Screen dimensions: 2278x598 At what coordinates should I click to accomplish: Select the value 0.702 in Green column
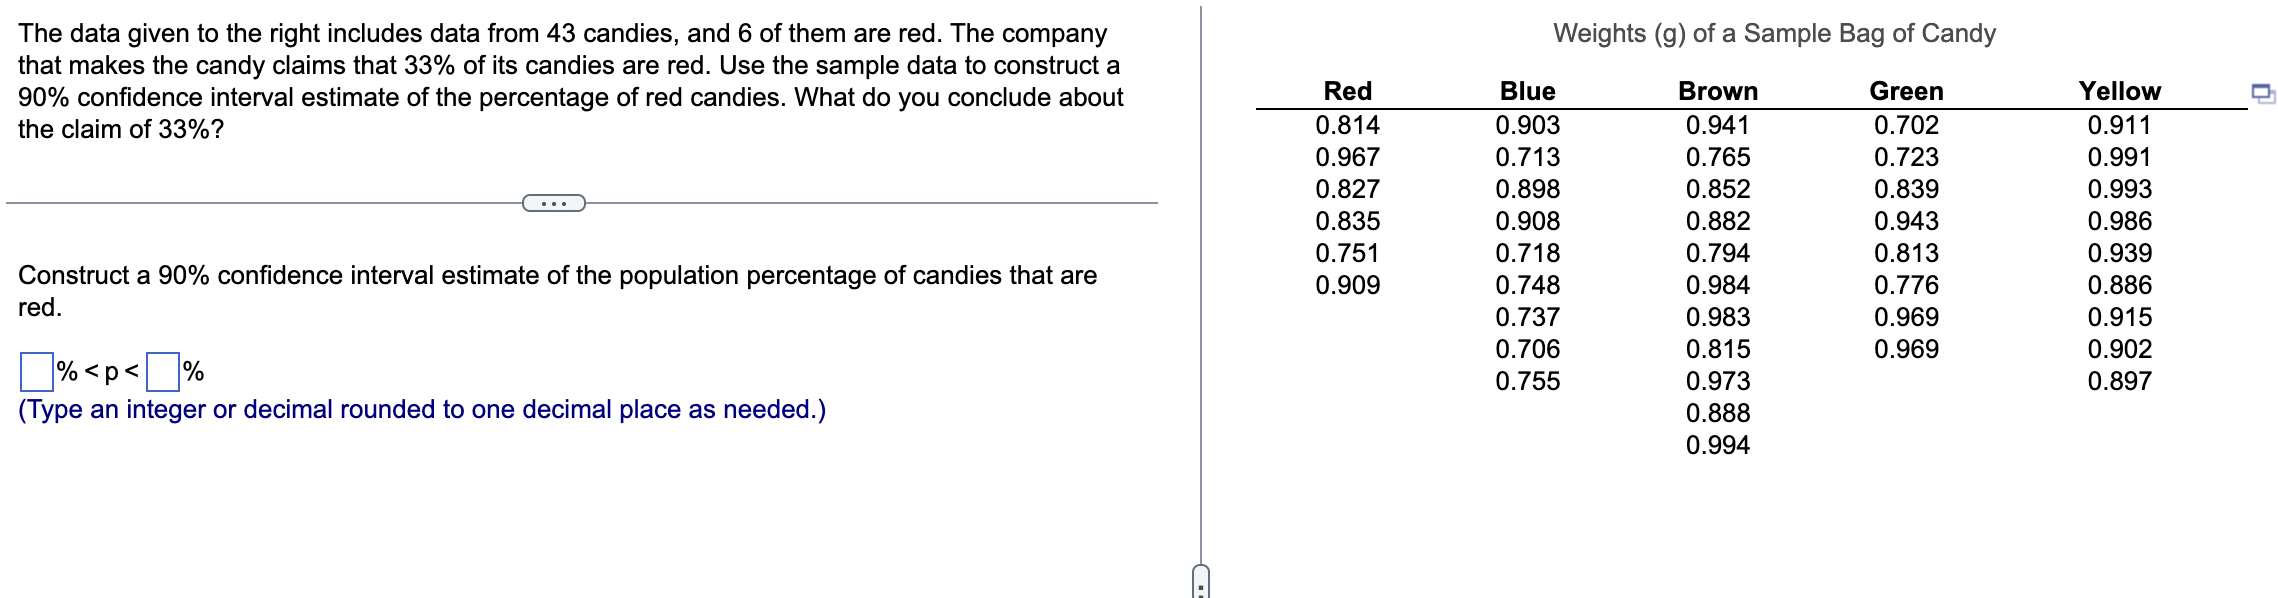coord(1904,125)
